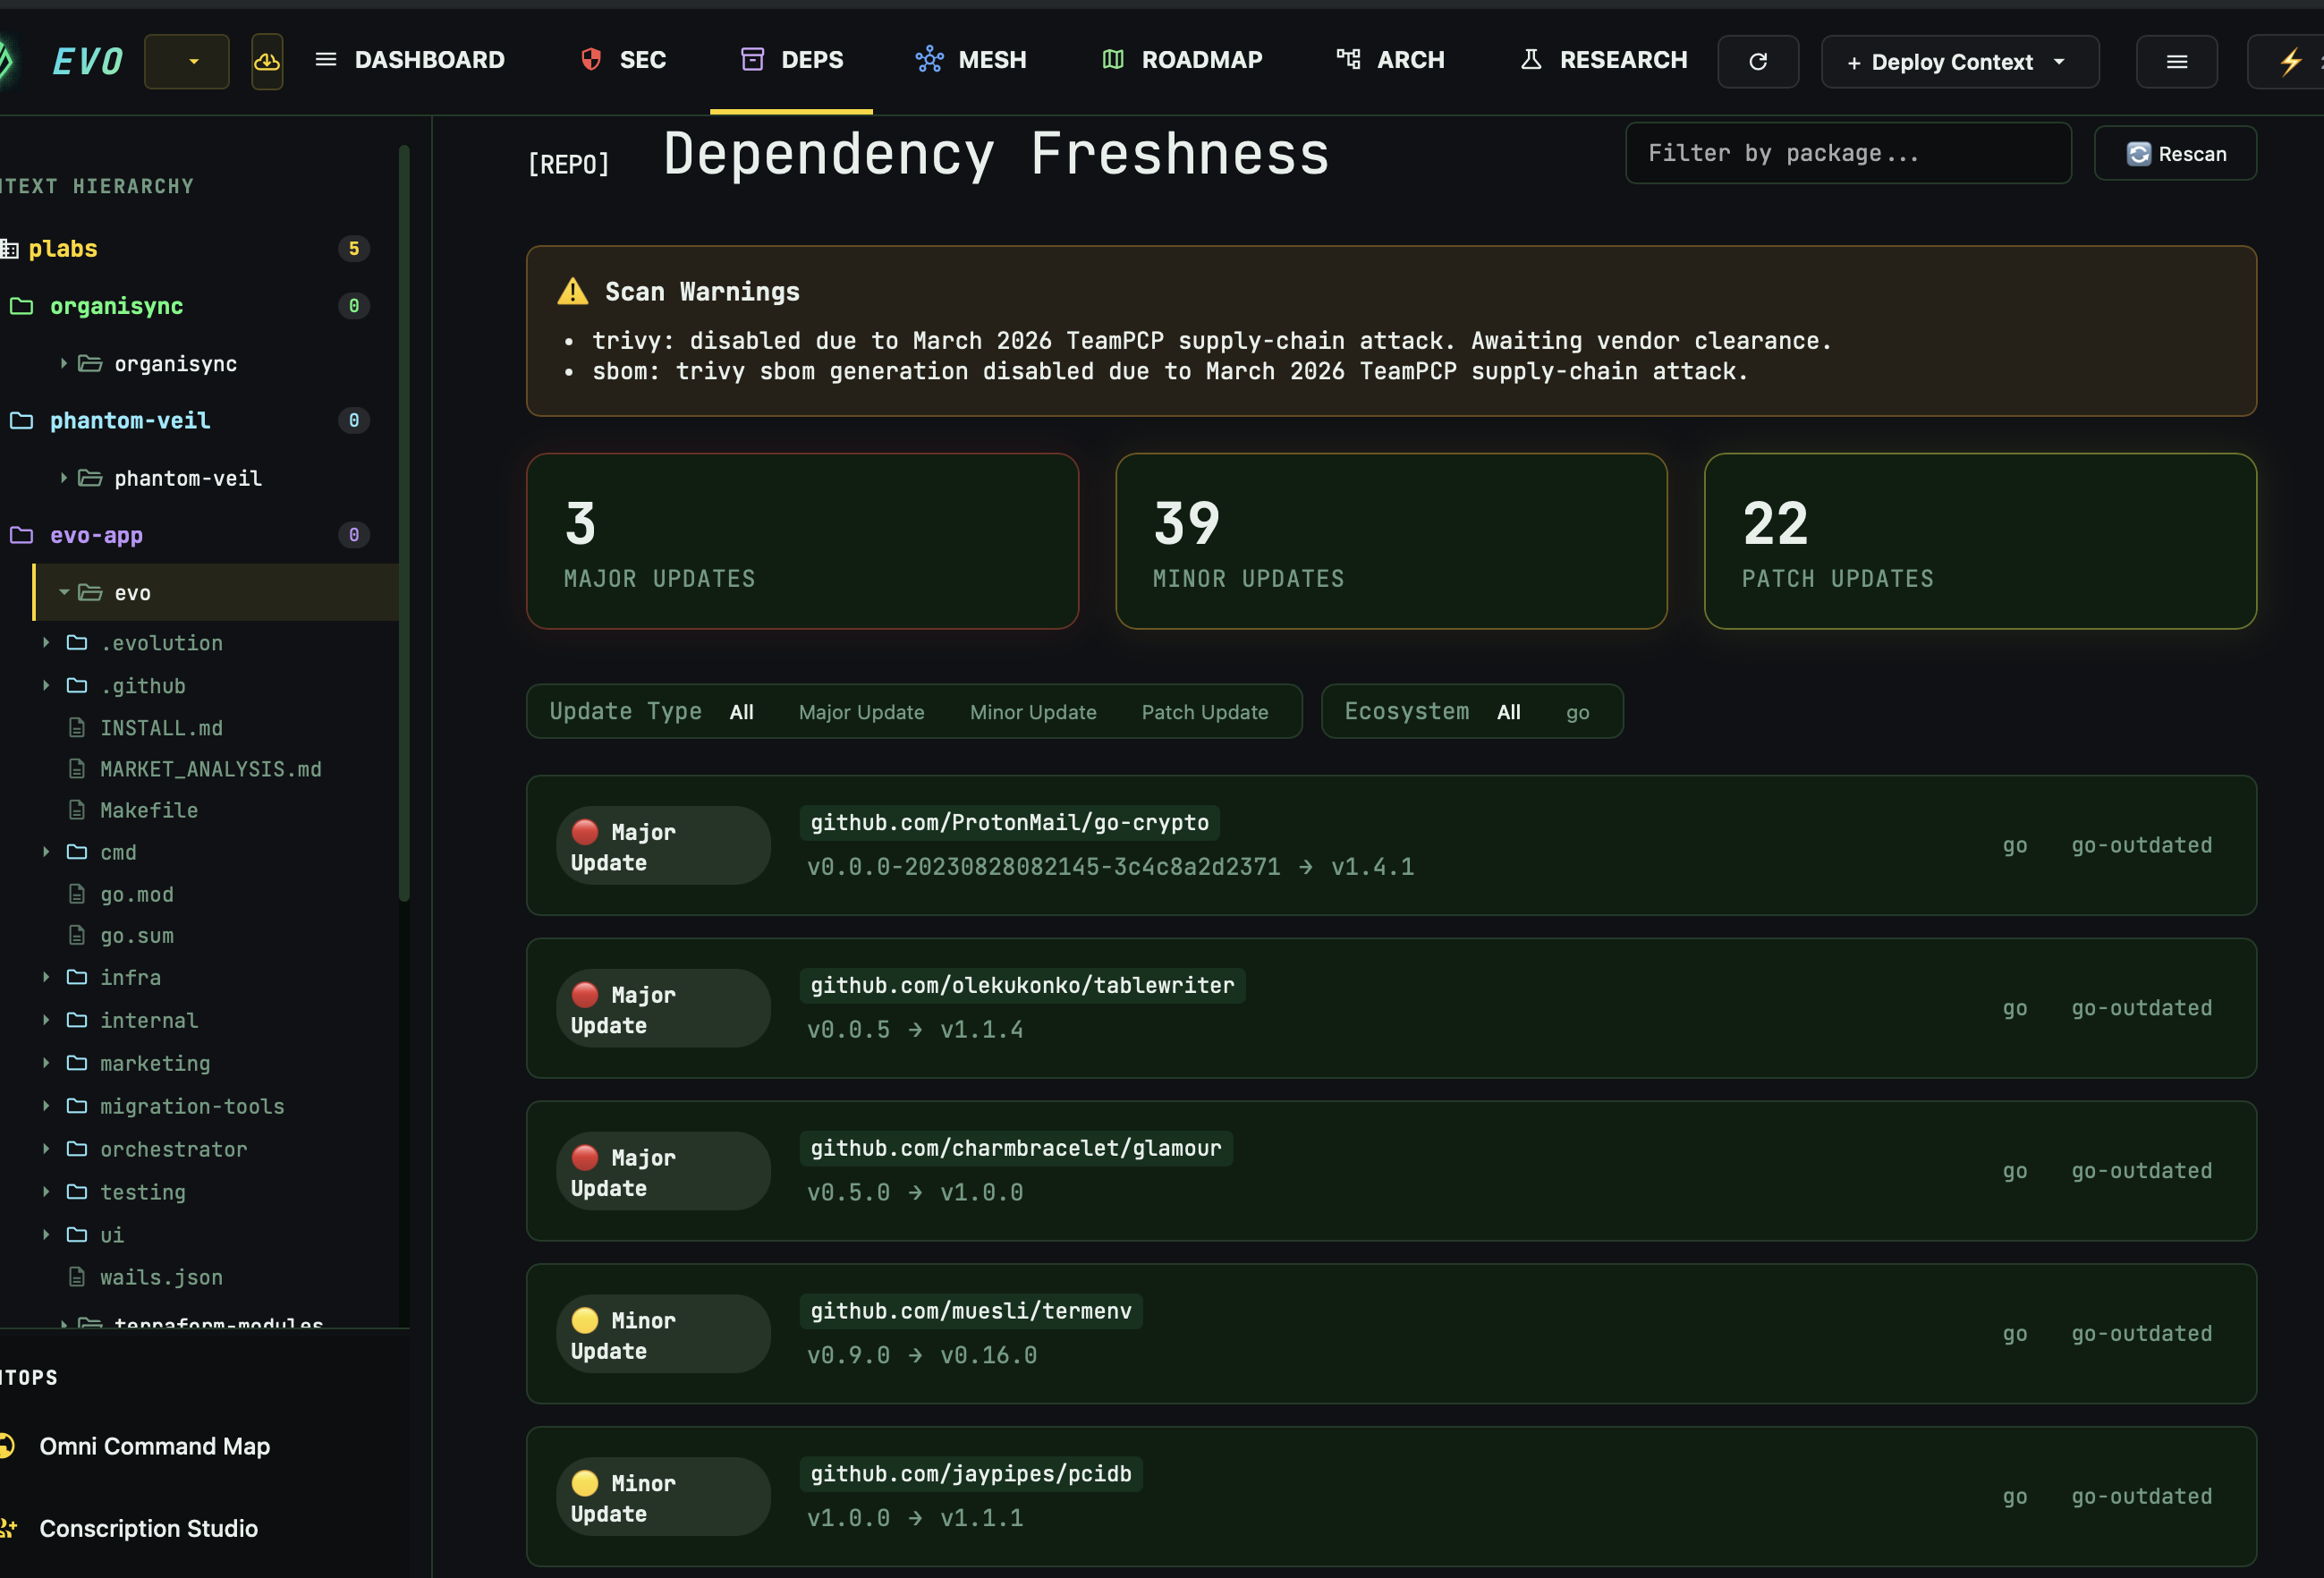
Task: Open the INSTALL.md file
Action: tap(161, 728)
